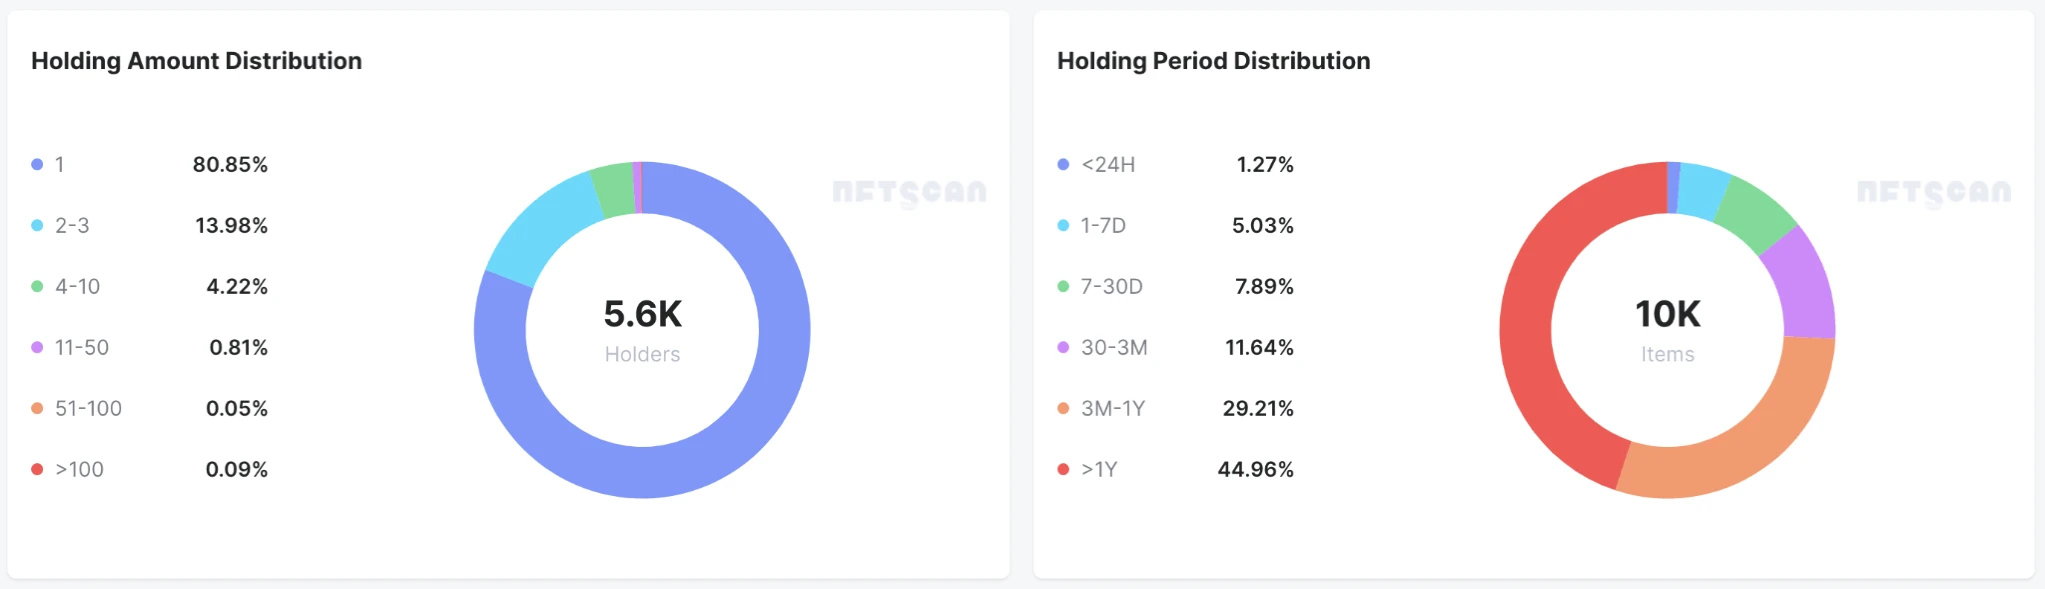The image size is (2045, 589).
Task: Click the NFTScan watermark on Holding Amount chart
Action: [x=909, y=192]
